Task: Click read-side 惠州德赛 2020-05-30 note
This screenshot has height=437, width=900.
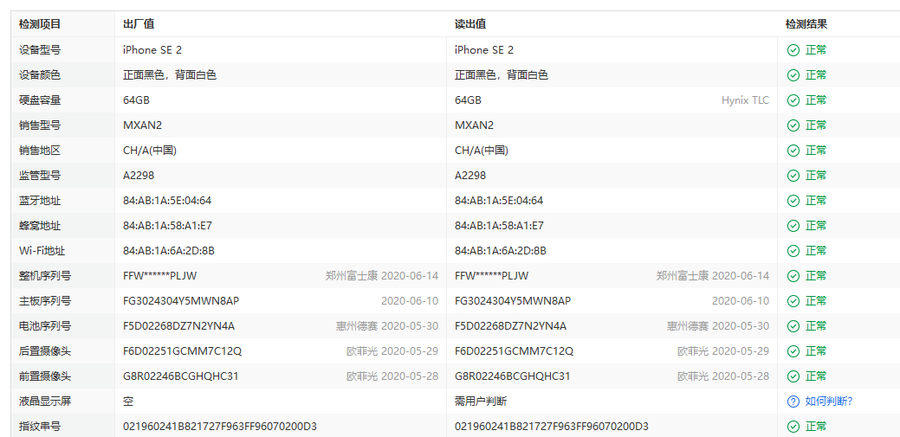Action: [718, 326]
